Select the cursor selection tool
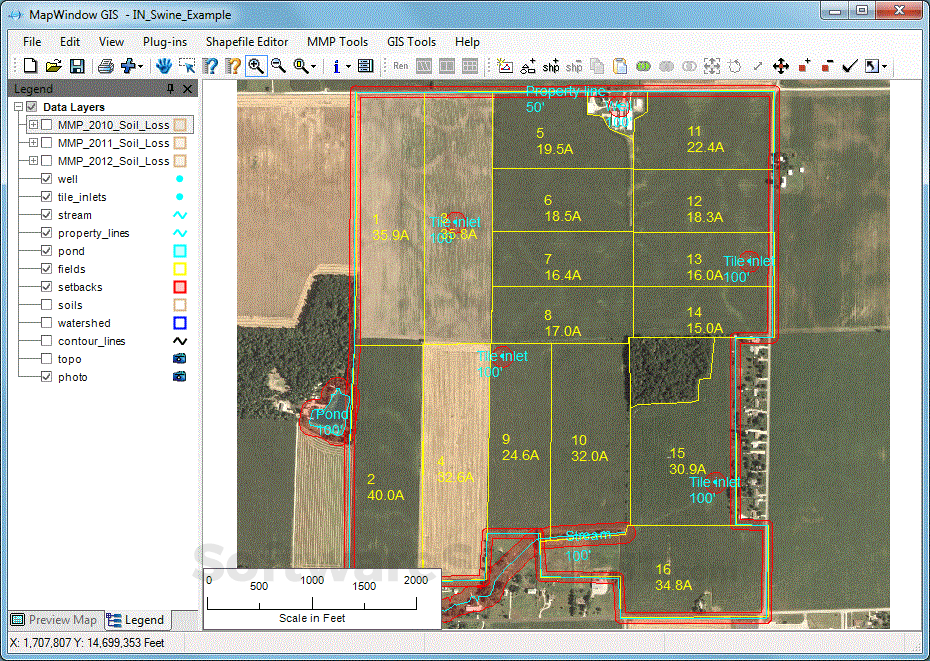Image resolution: width=930 pixels, height=661 pixels. tap(187, 65)
